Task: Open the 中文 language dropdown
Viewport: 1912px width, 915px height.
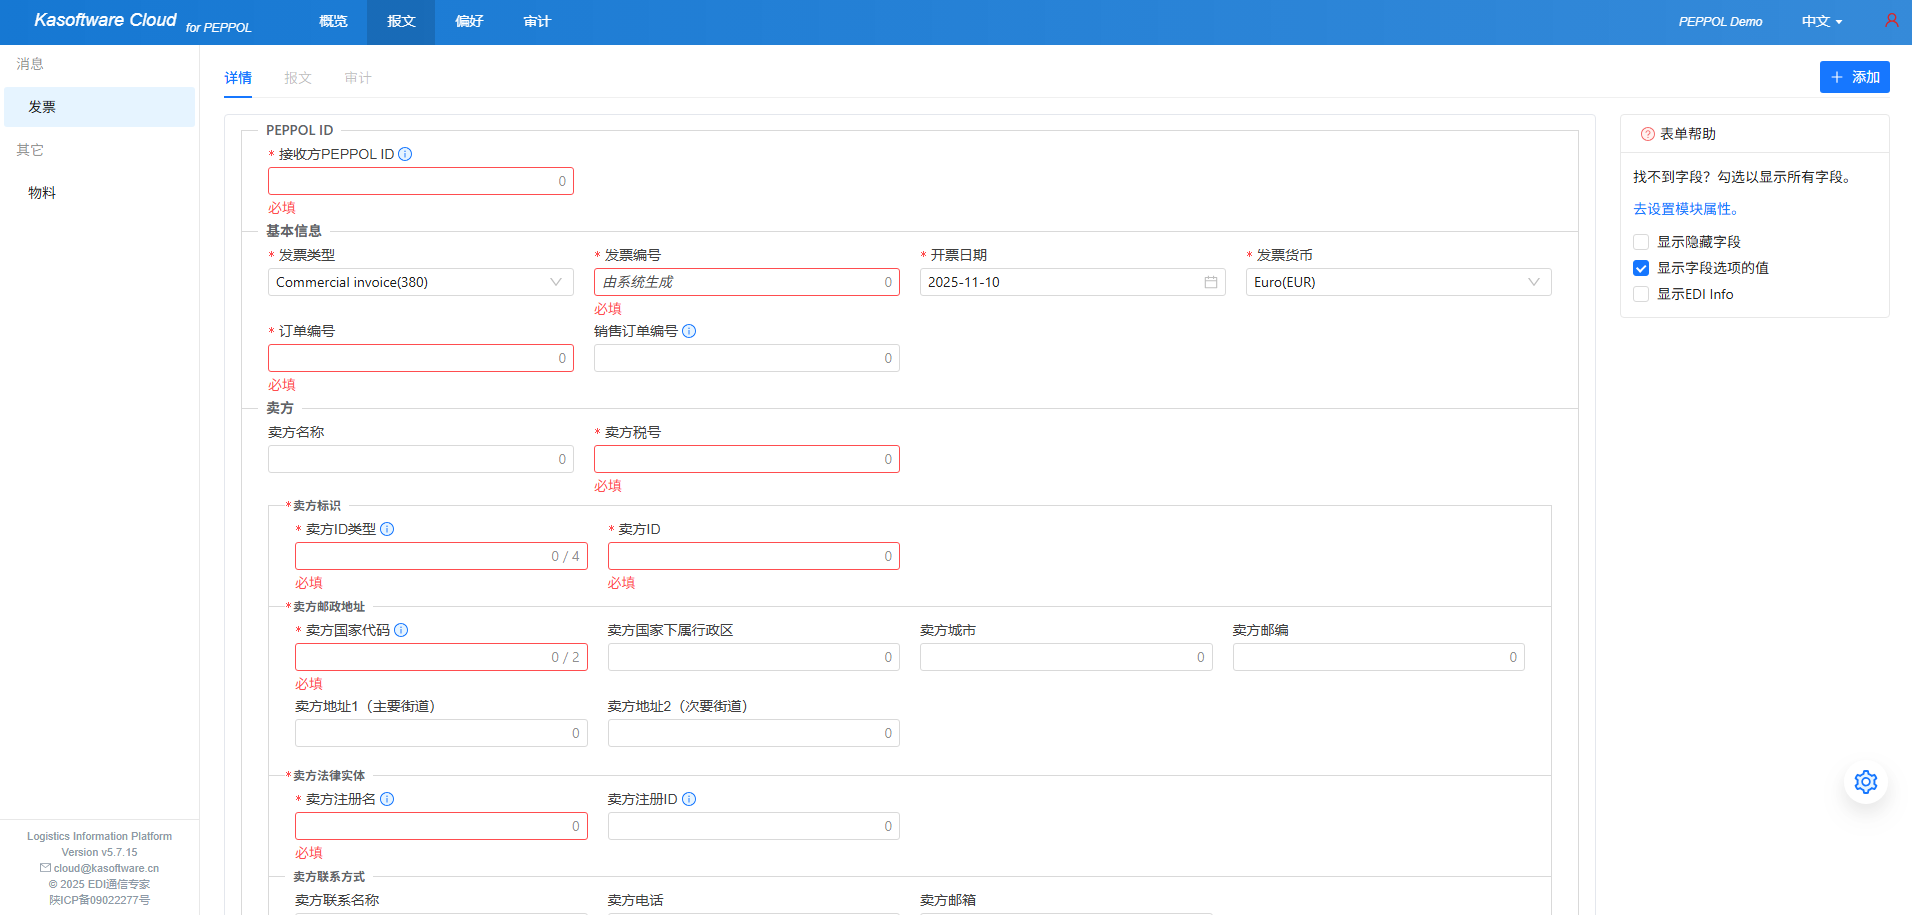Action: pos(1821,22)
